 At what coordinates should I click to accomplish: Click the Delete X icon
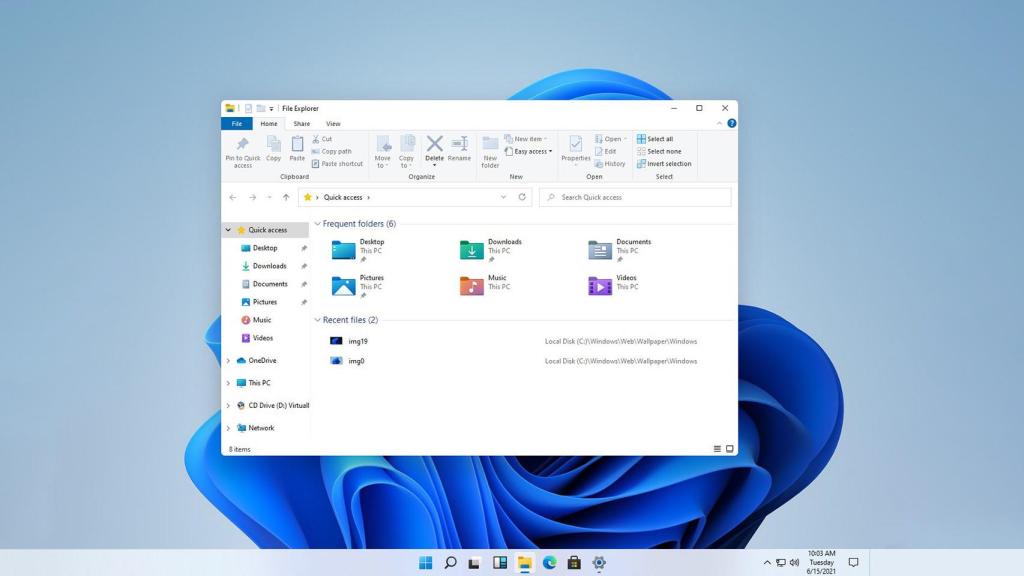coord(434,144)
